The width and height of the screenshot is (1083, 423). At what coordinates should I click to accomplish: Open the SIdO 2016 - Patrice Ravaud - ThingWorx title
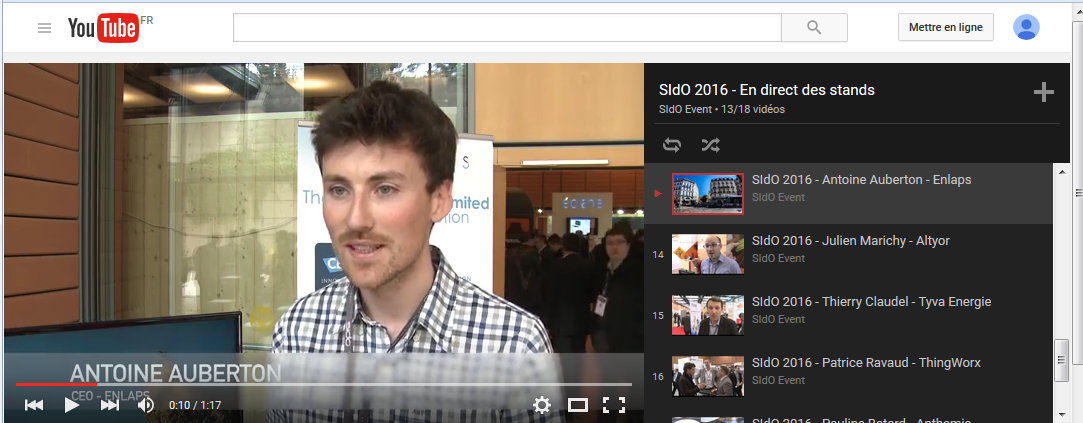866,362
